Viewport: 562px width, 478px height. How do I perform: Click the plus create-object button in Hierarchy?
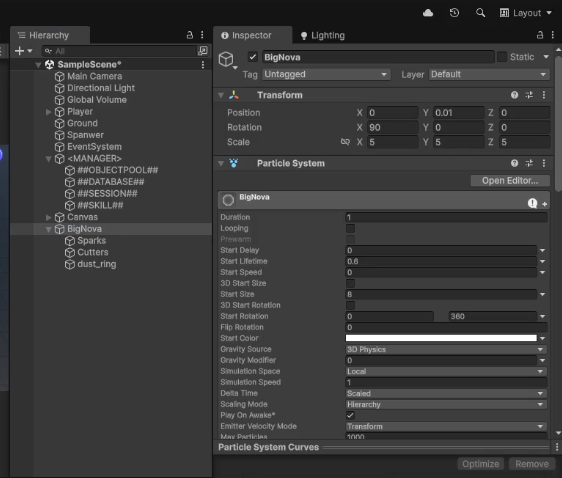19,51
